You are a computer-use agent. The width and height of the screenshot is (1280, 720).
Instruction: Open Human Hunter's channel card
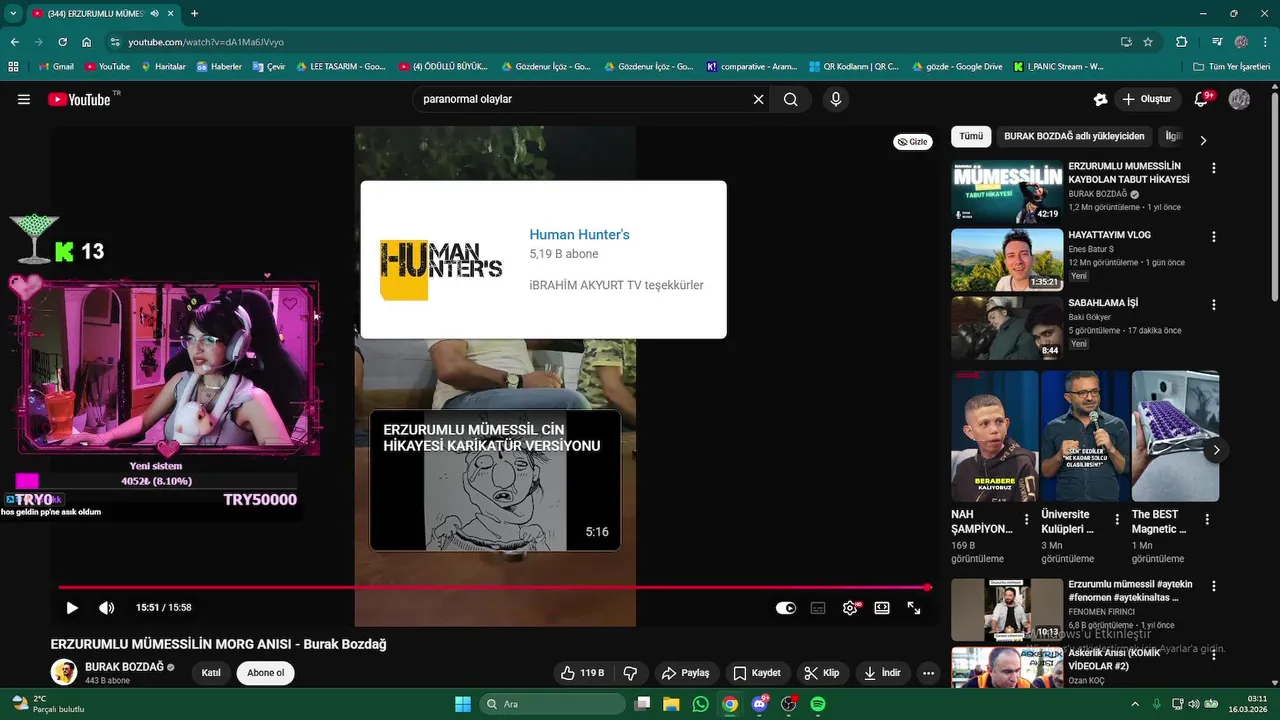click(543, 259)
